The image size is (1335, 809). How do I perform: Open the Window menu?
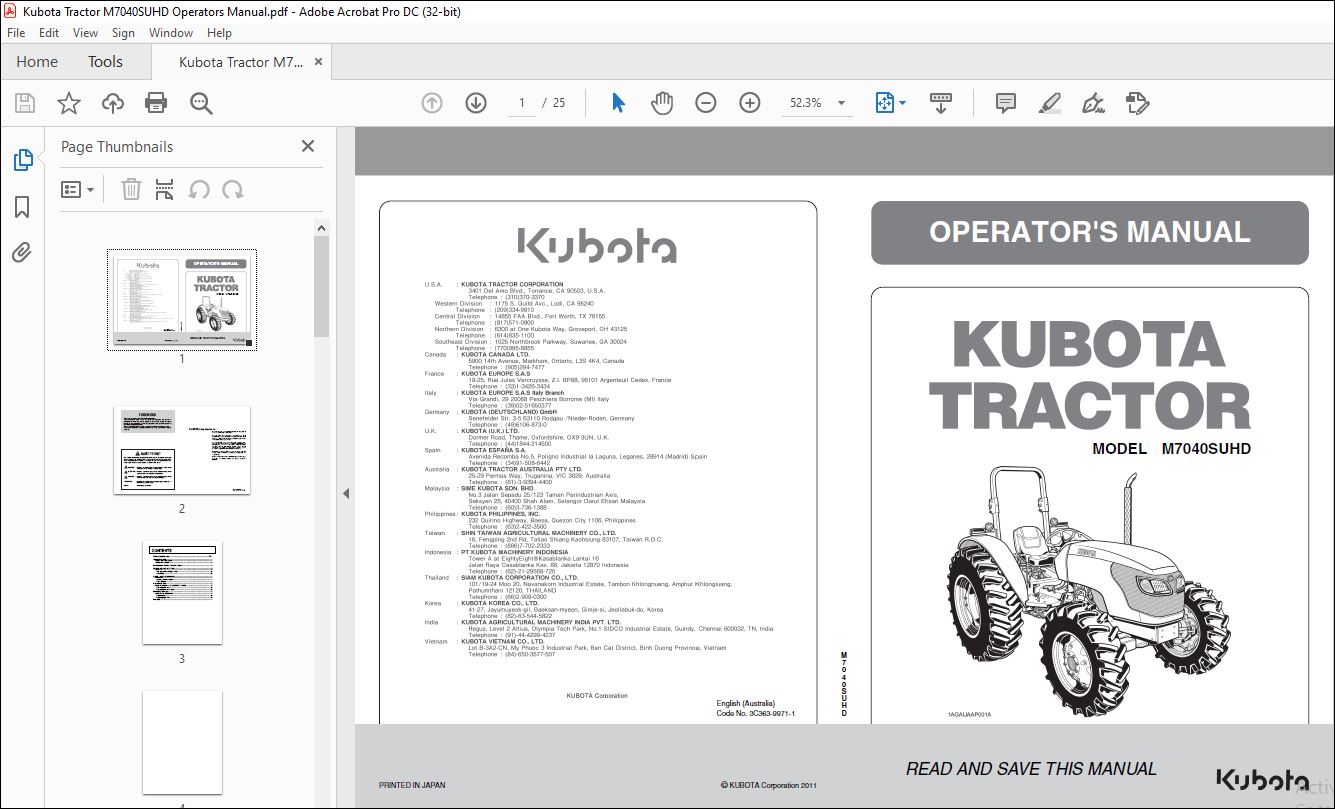(171, 33)
